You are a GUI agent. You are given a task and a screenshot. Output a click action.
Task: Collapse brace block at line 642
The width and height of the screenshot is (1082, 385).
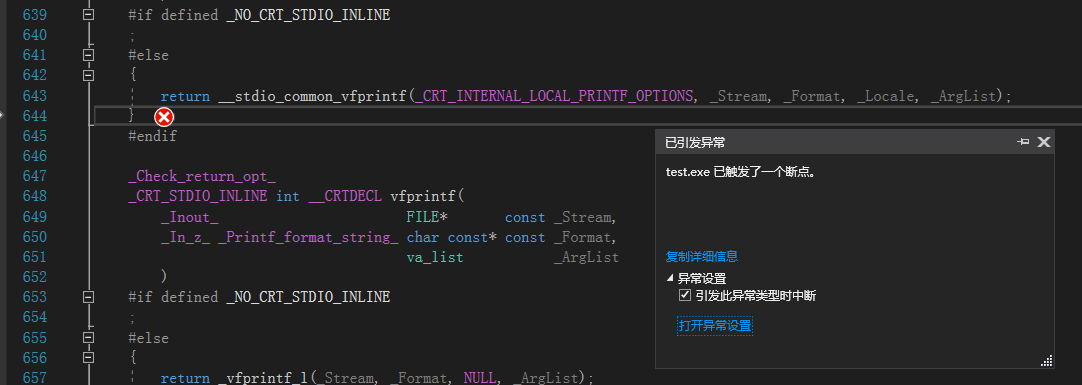click(x=88, y=75)
